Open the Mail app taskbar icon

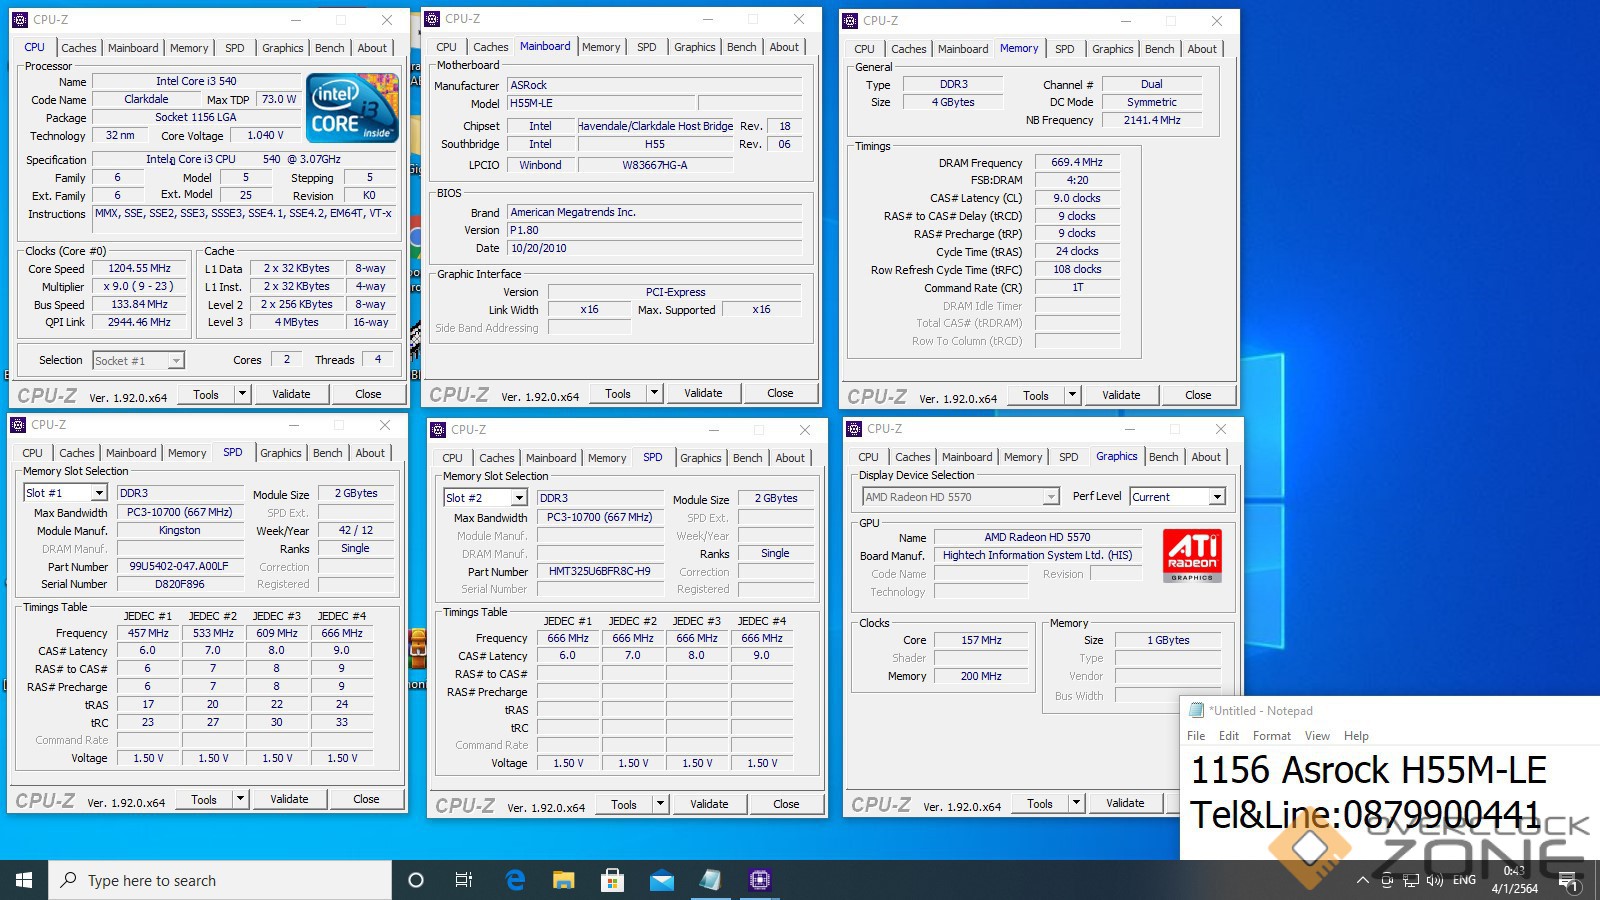662,880
